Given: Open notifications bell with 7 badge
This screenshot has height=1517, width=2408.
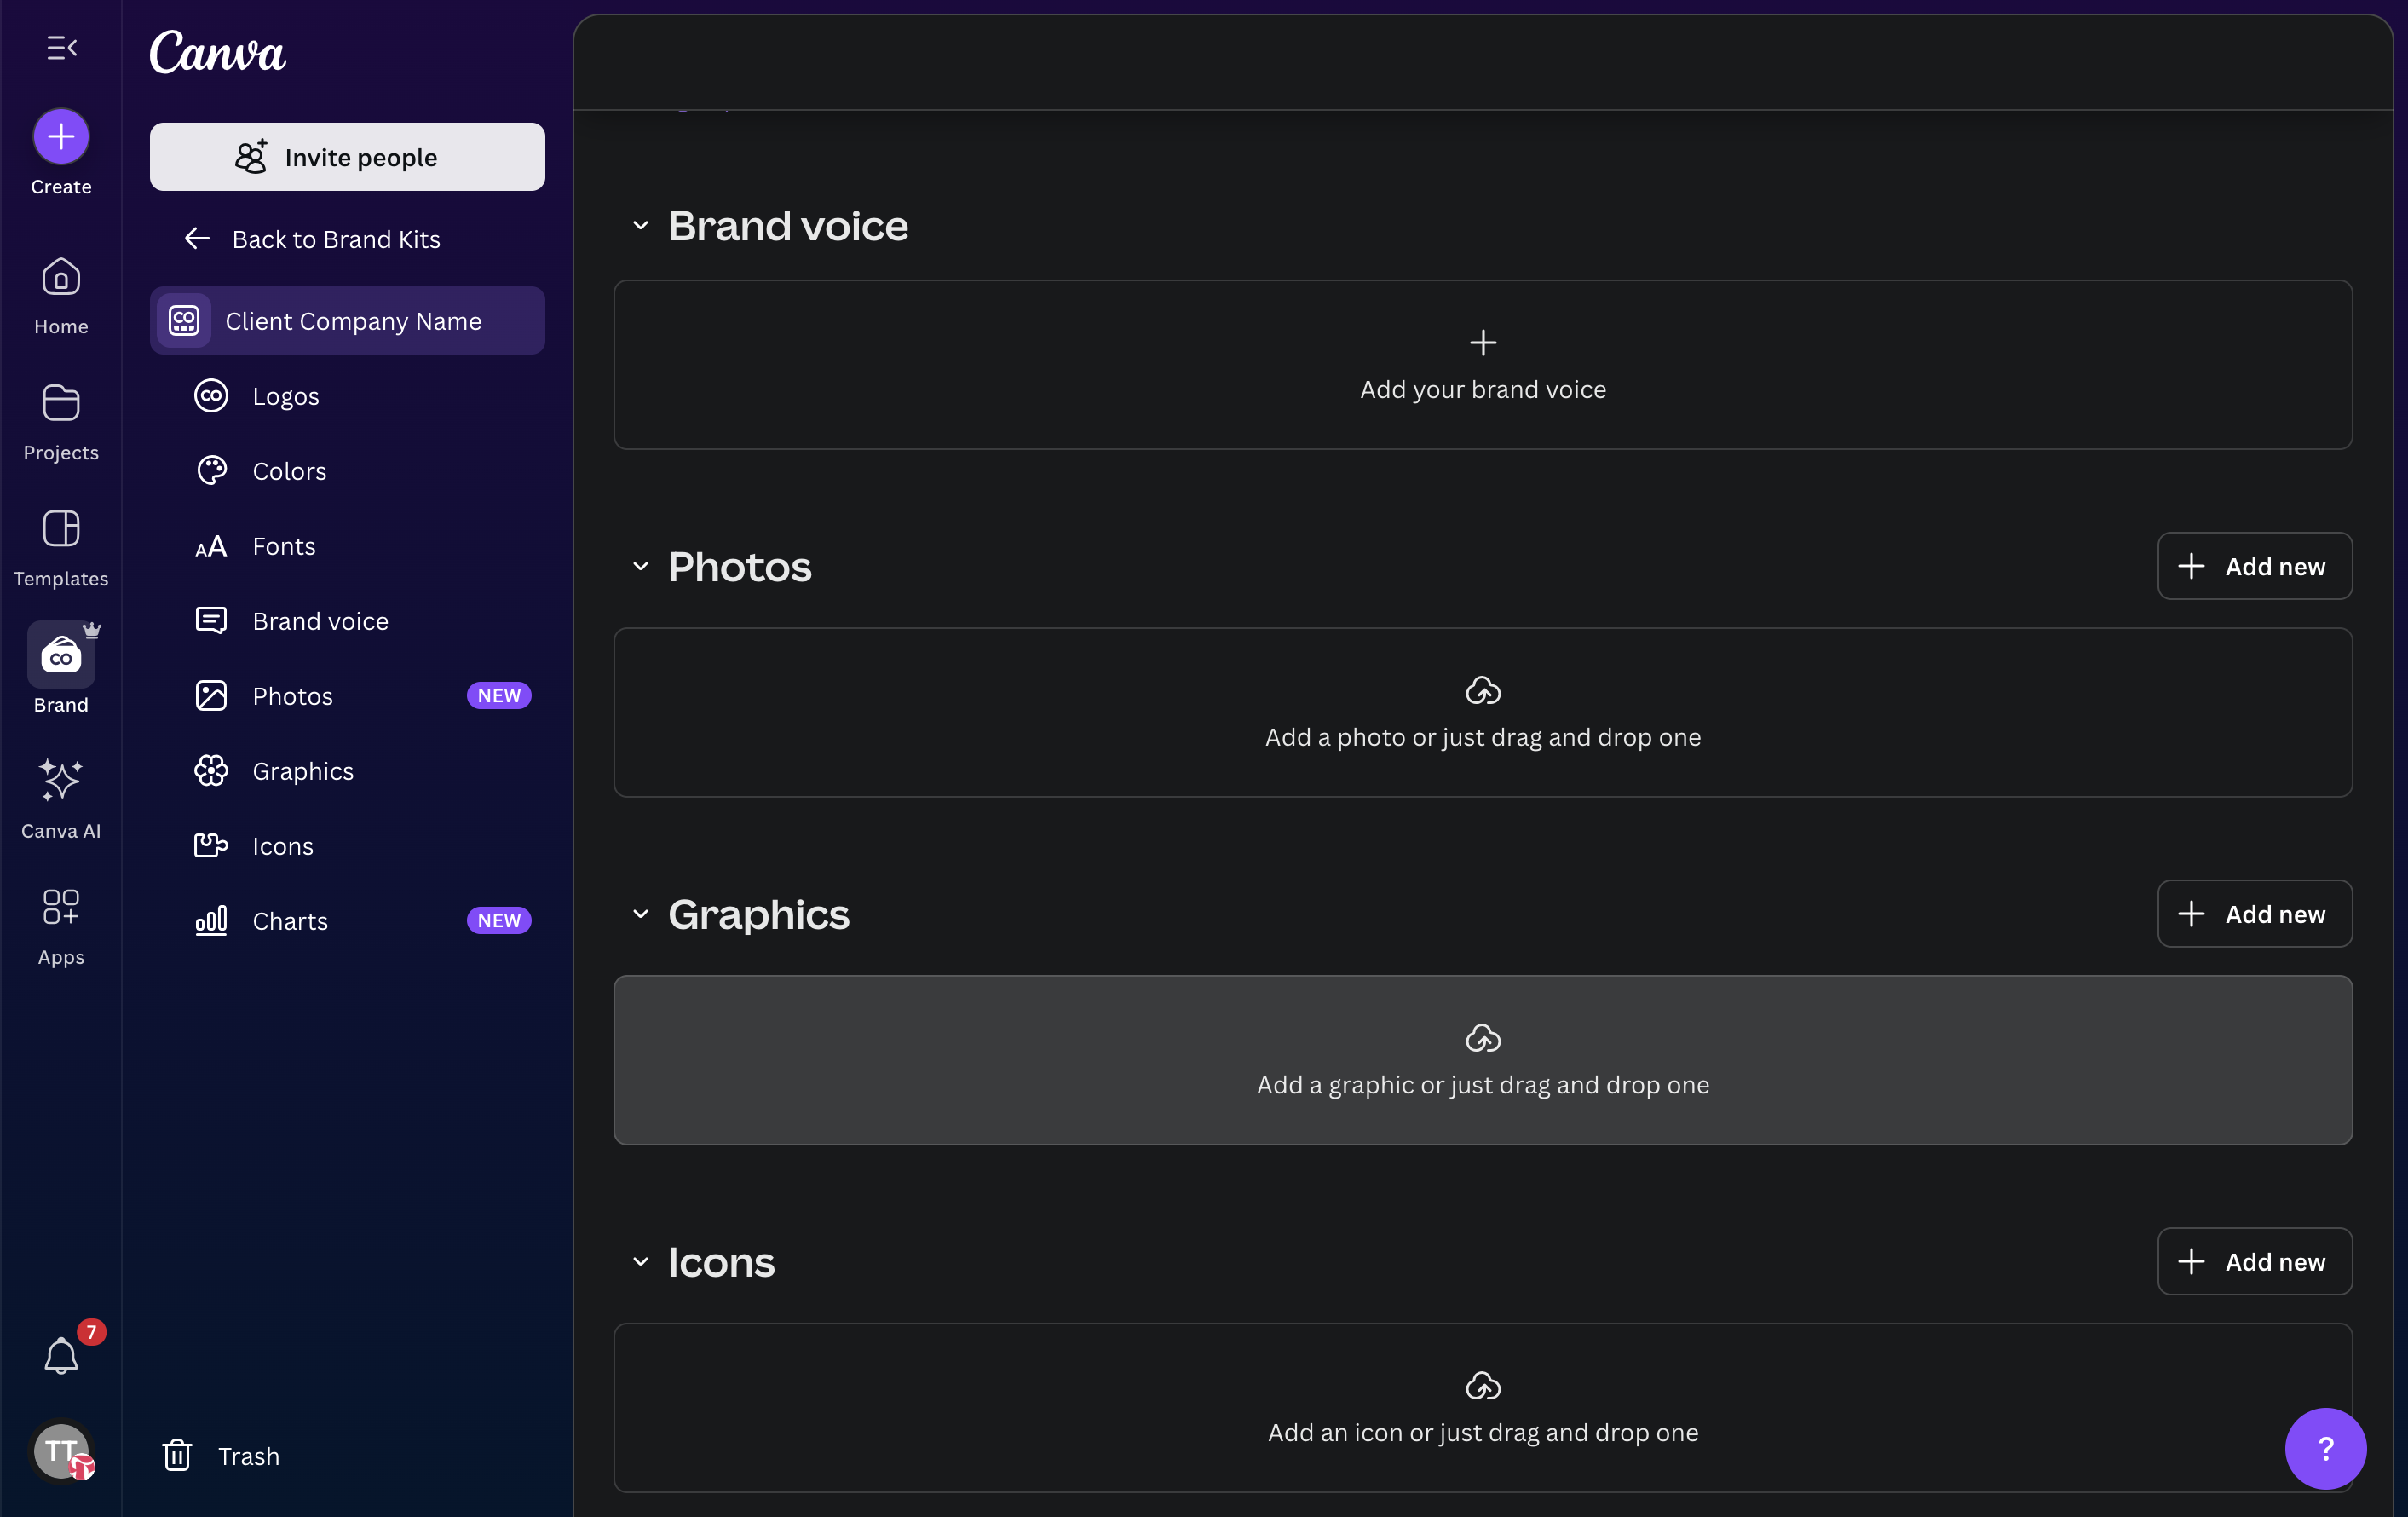Looking at the screenshot, I should tap(61, 1355).
